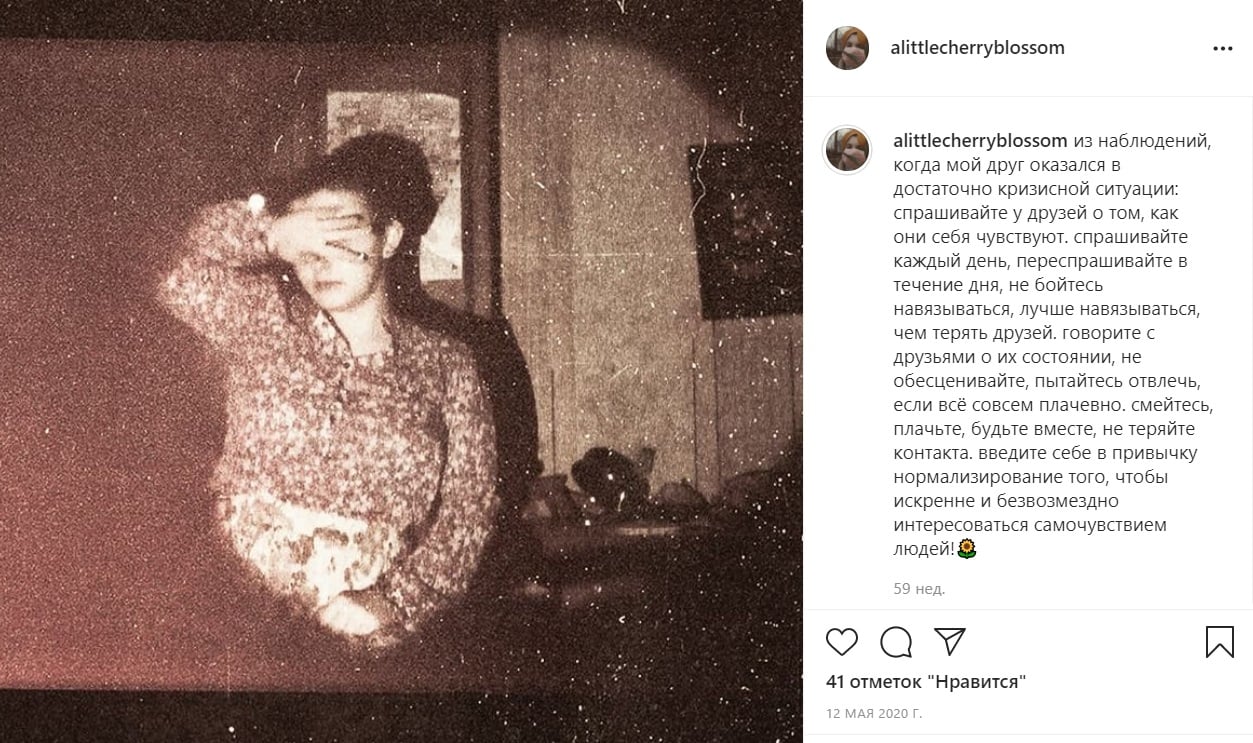Click the word 'людей' near the caption's end
Screen dimensions: 1253x743
pyautogui.click(x=922, y=549)
